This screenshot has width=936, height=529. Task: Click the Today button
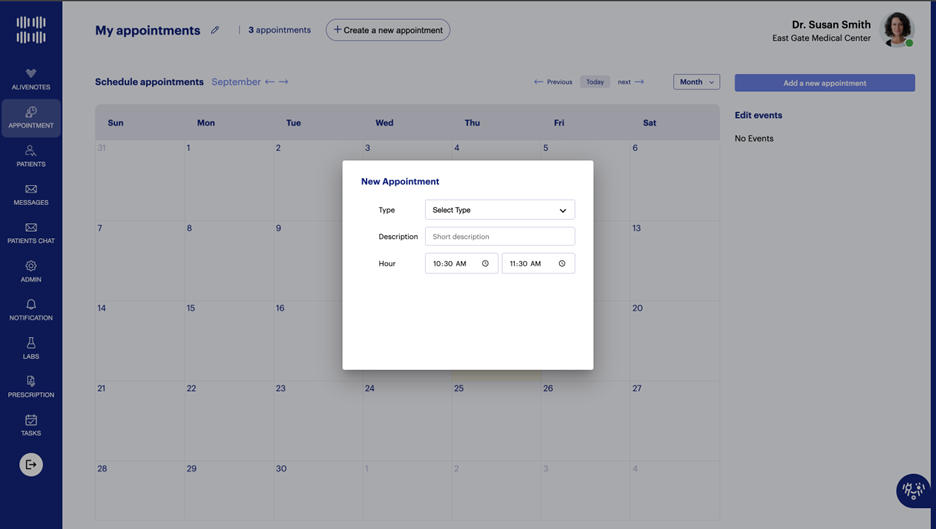[595, 82]
